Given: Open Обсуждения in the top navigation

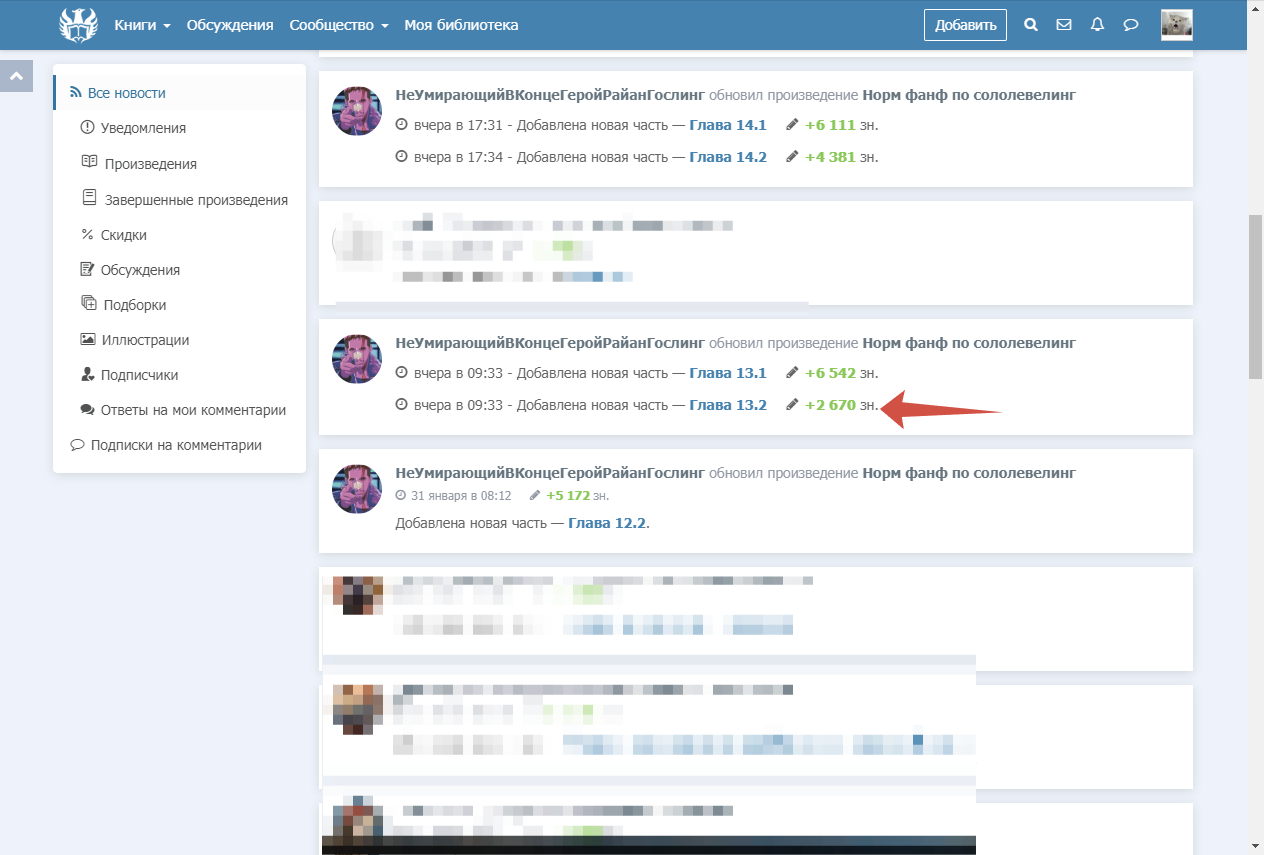Looking at the screenshot, I should pyautogui.click(x=230, y=25).
